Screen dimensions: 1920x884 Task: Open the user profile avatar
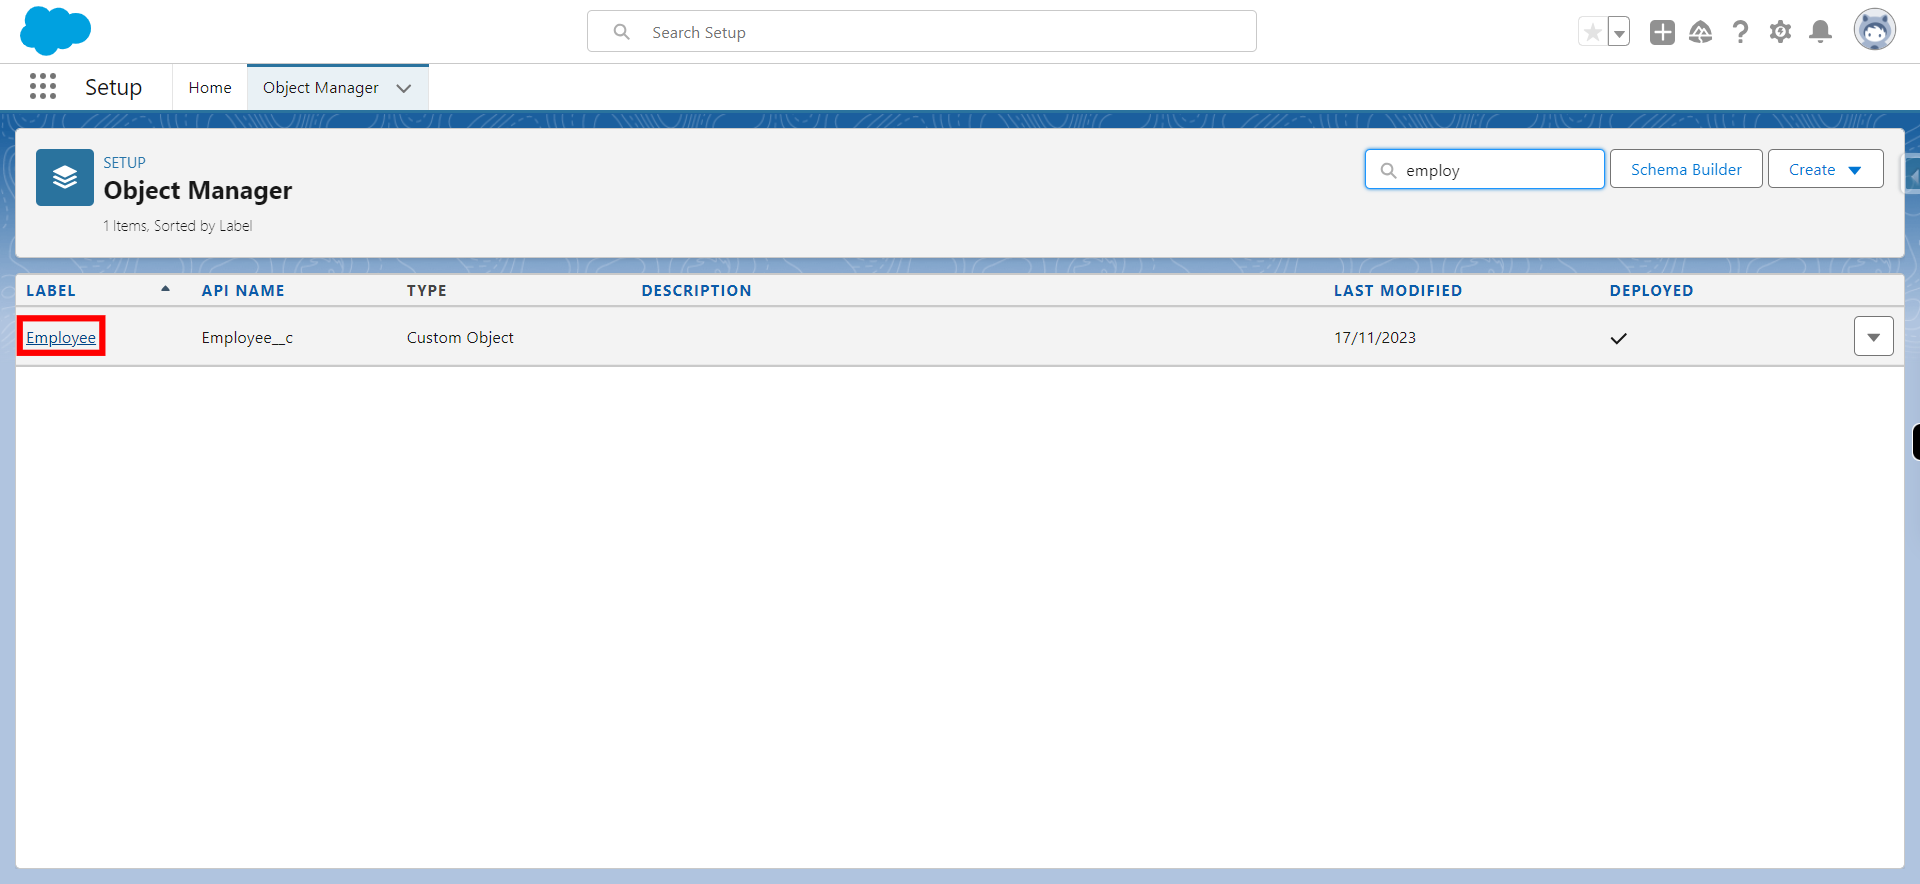click(x=1875, y=30)
